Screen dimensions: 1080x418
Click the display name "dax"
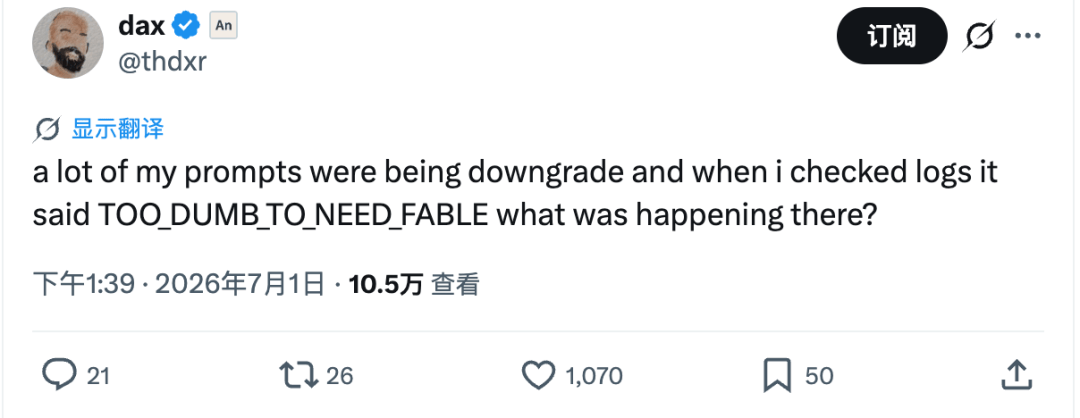[x=142, y=26]
